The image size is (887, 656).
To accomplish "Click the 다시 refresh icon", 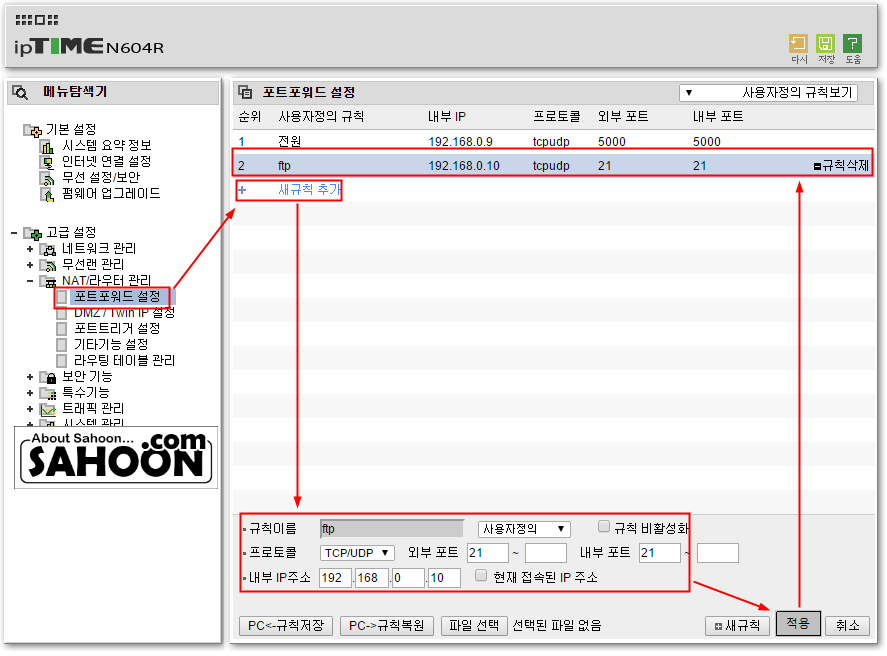I will [798, 44].
